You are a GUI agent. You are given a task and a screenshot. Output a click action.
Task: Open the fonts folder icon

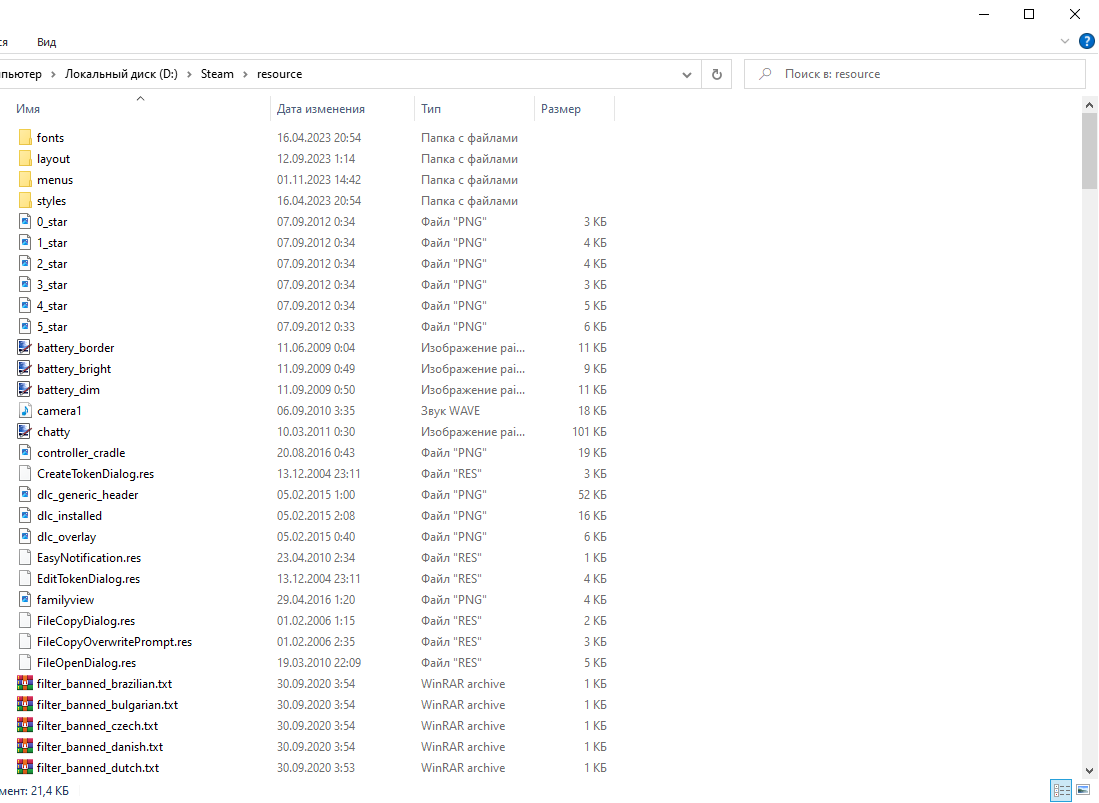(x=25, y=137)
